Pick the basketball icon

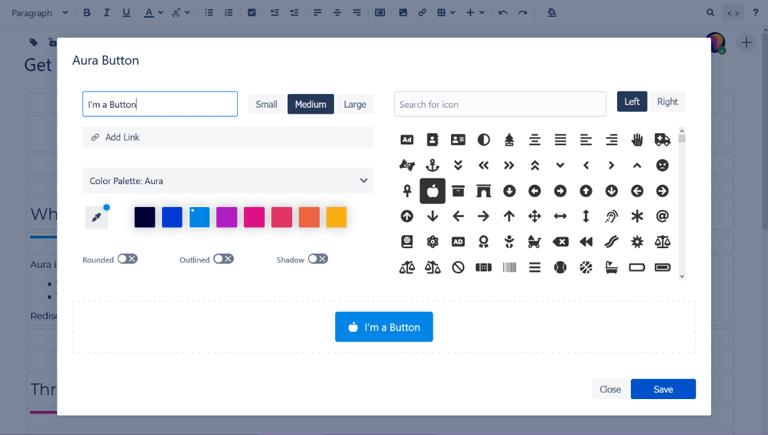click(586, 267)
